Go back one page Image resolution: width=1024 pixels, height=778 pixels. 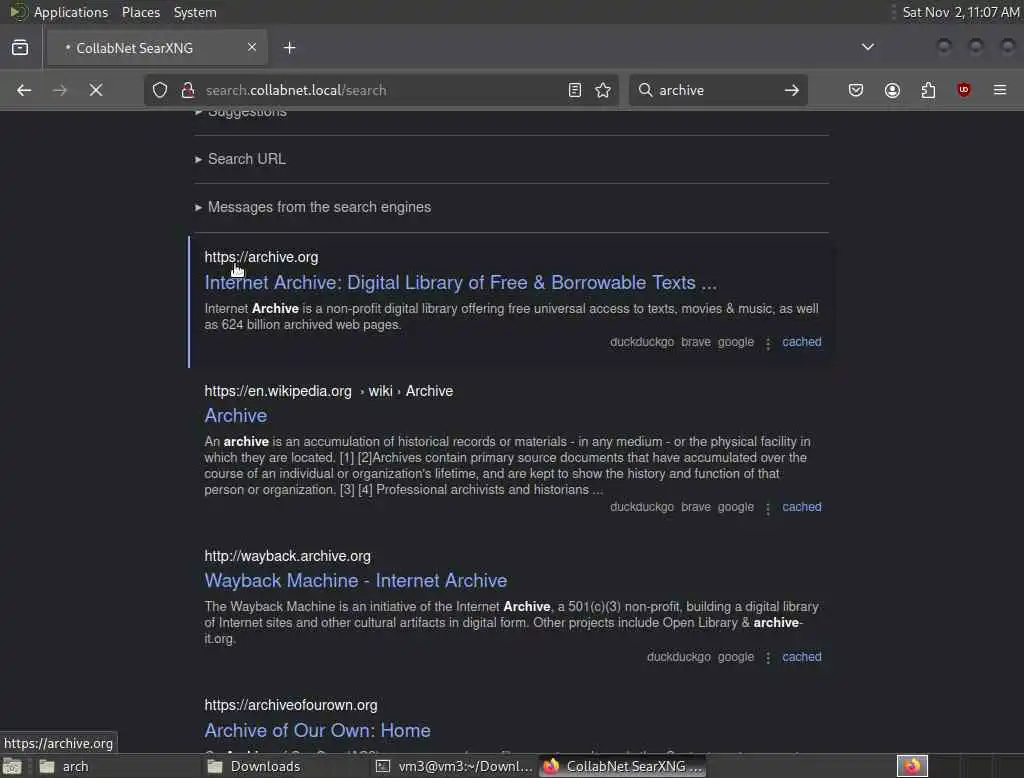click(24, 90)
